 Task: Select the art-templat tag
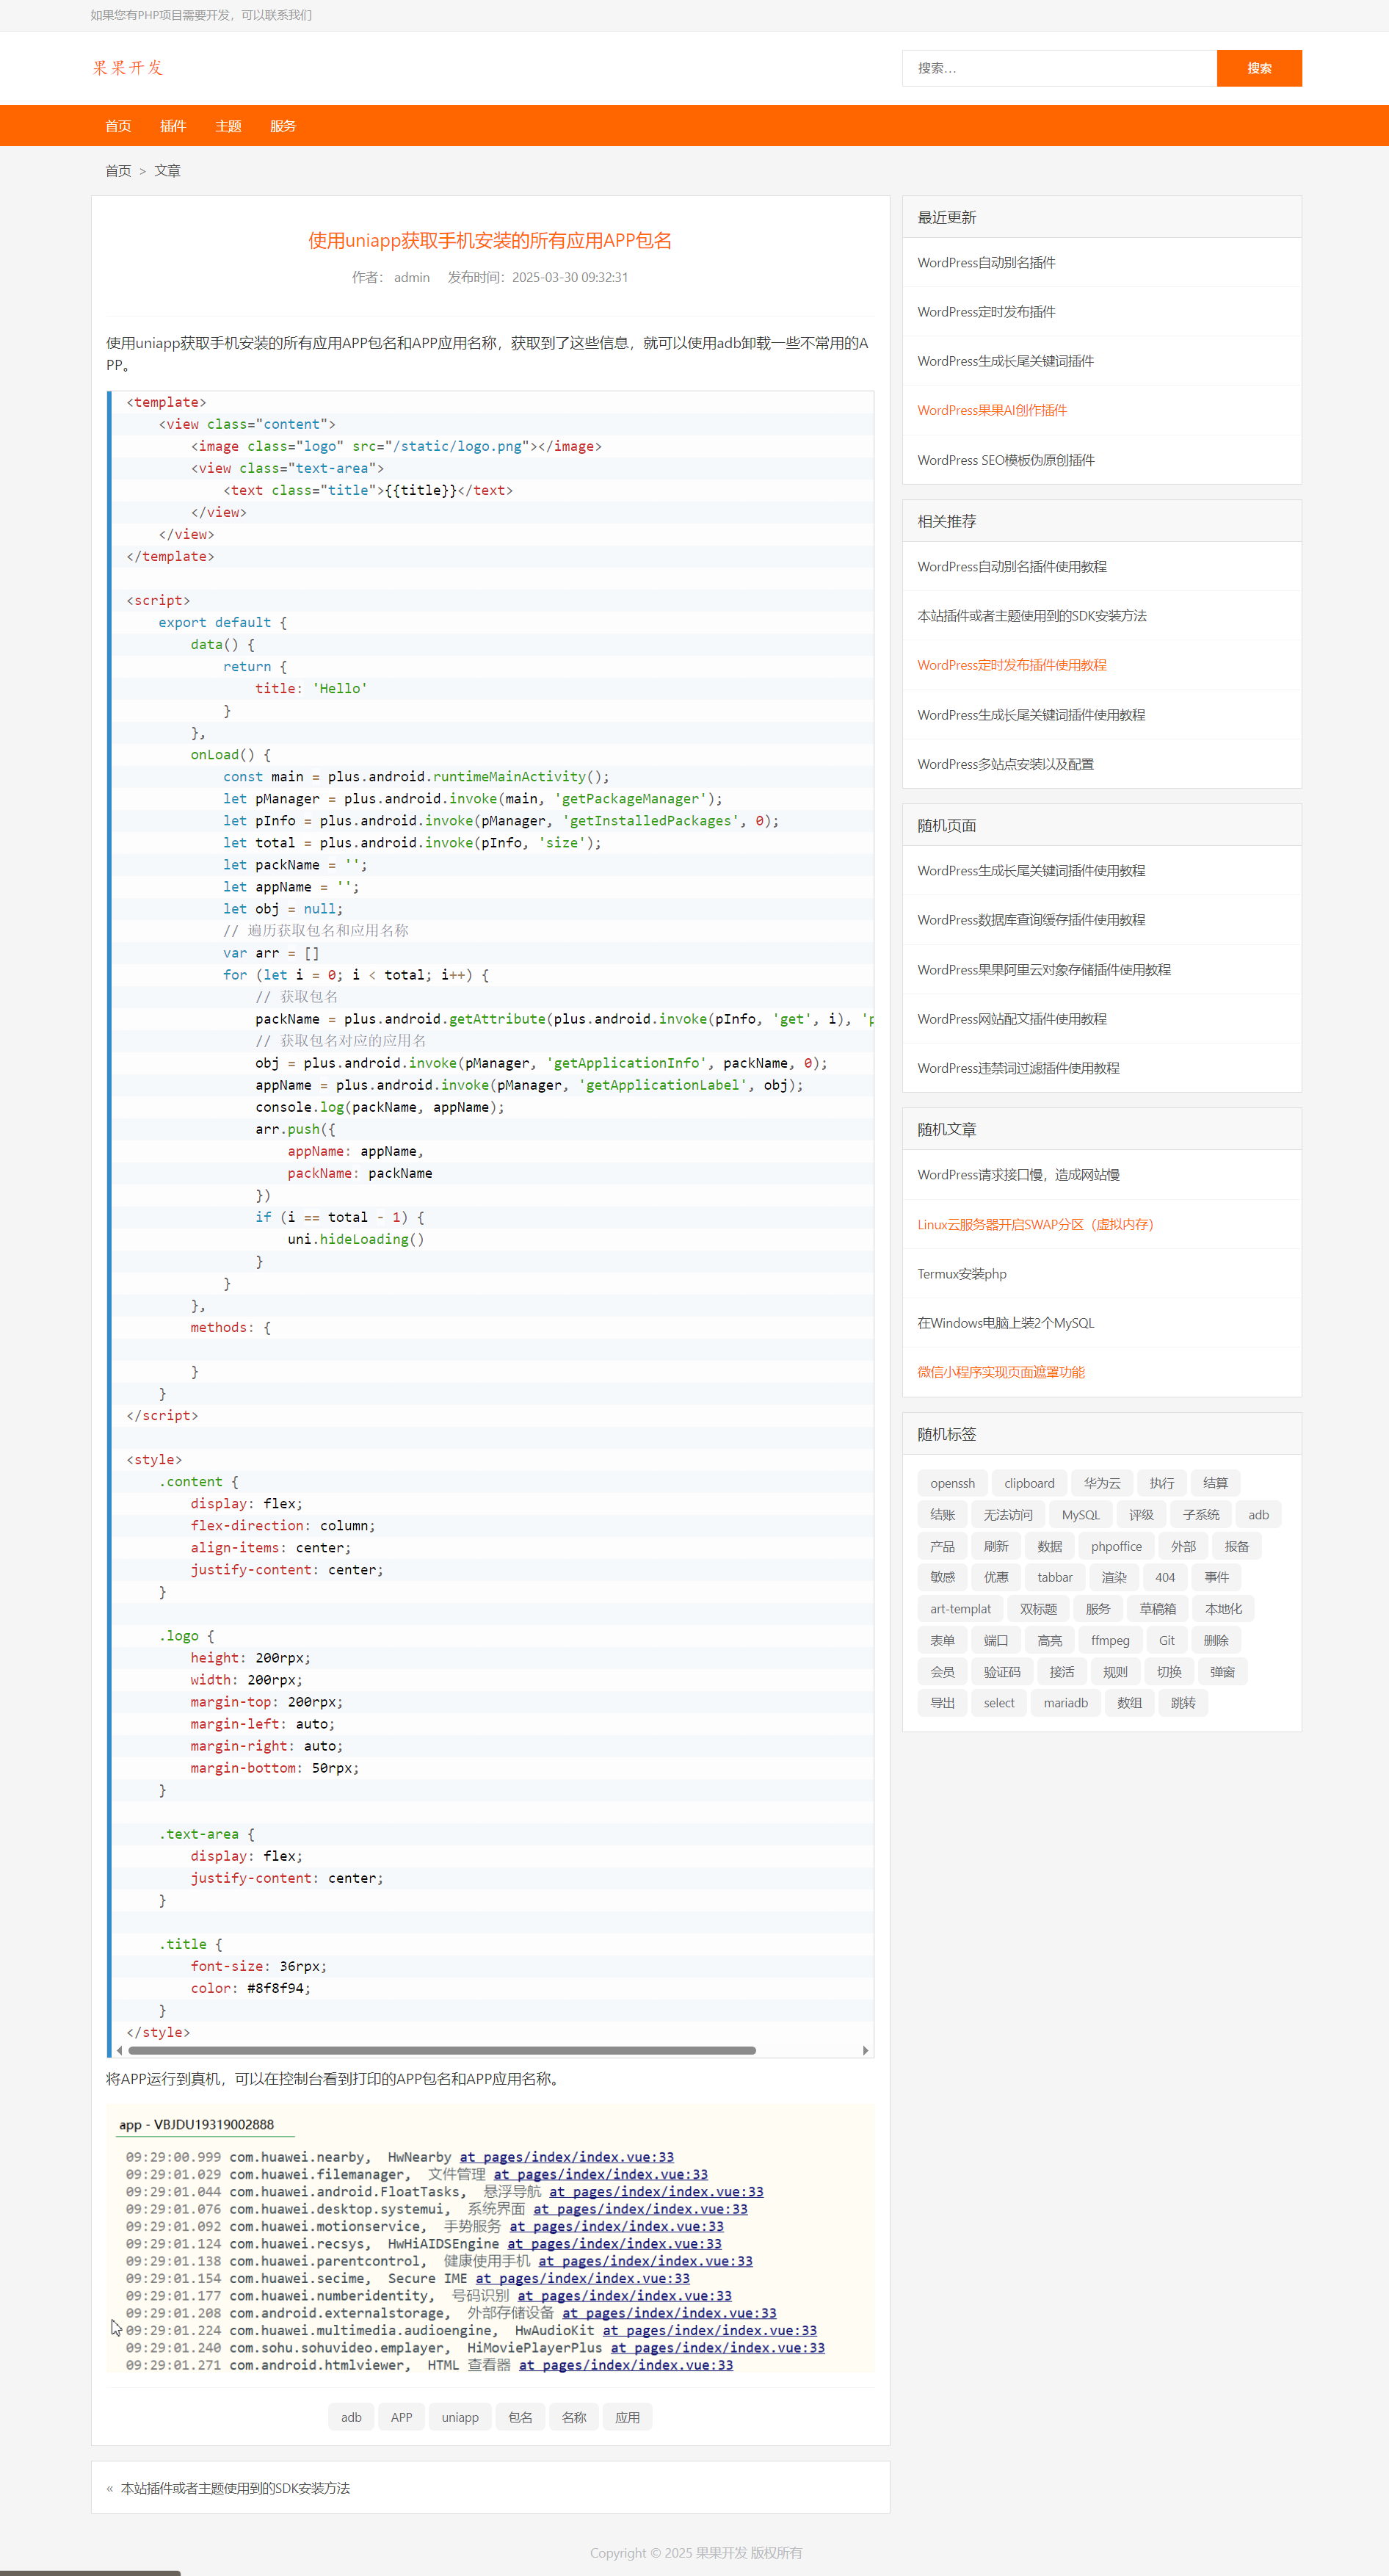point(960,1609)
